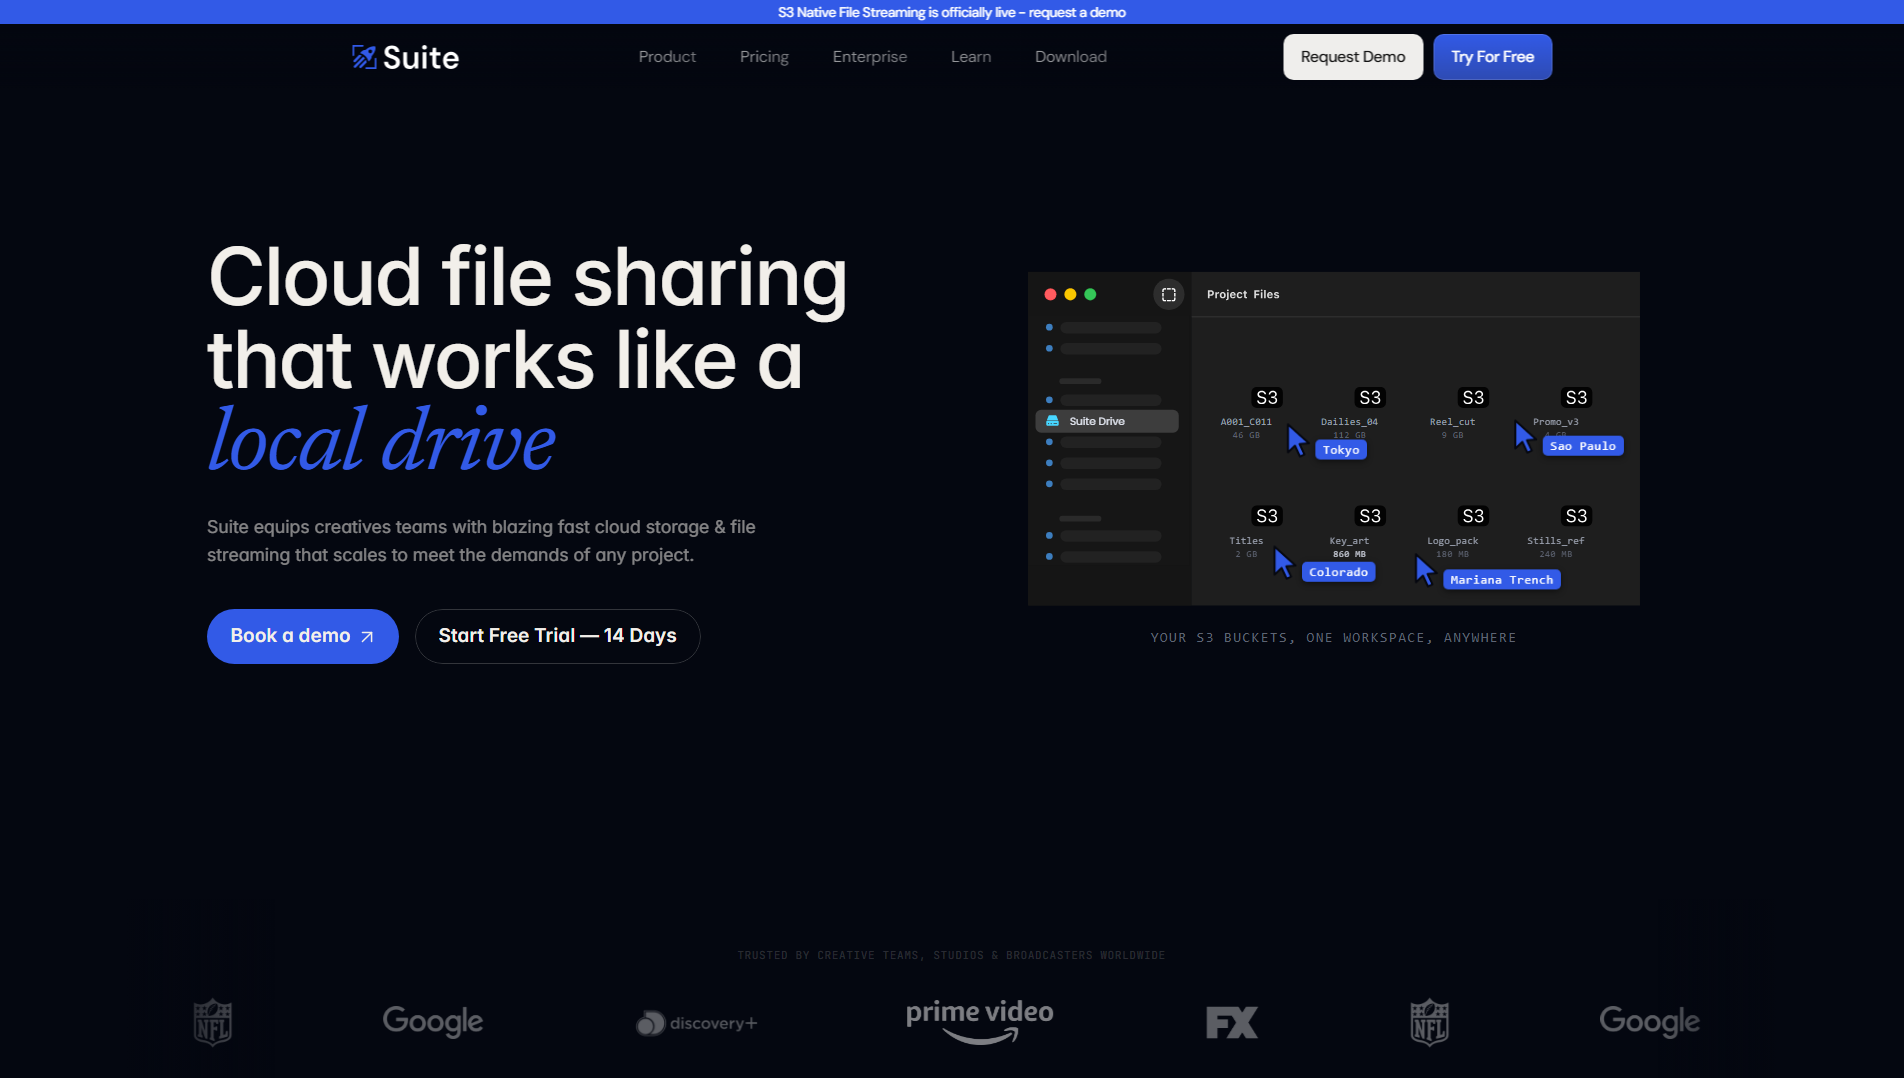
Task: Click the sidebar layout toggle icon in Project Files
Action: (x=1168, y=294)
